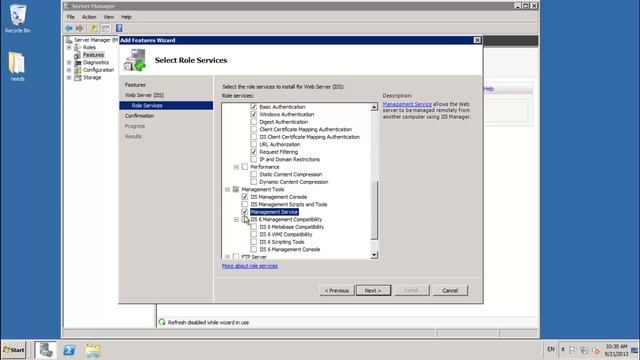This screenshot has width=640, height=360.
Task: Select Web Server (IIS) wizard step
Action: pyautogui.click(x=144, y=95)
